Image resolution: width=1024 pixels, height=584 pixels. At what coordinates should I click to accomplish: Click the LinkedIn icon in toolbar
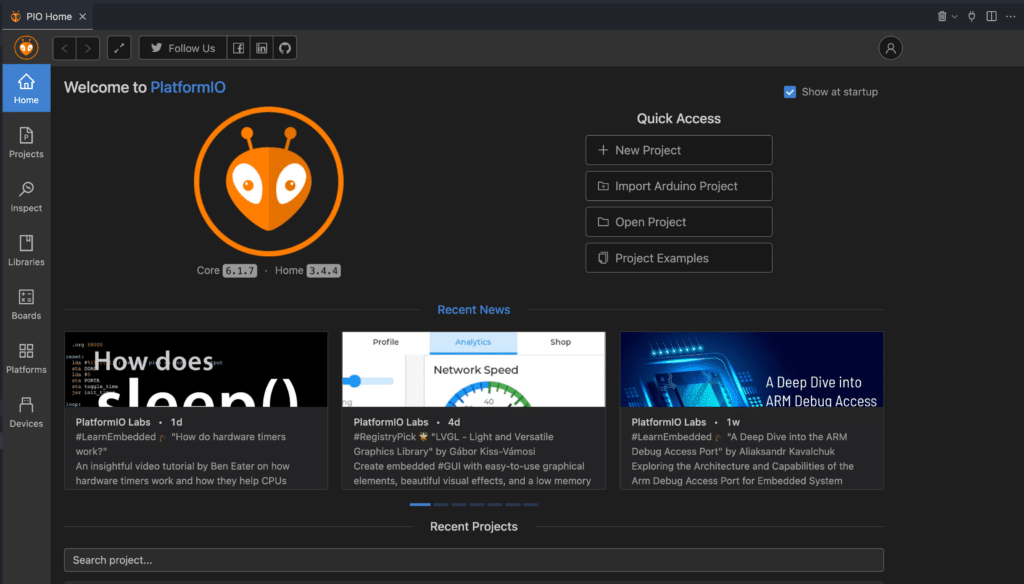pos(262,48)
